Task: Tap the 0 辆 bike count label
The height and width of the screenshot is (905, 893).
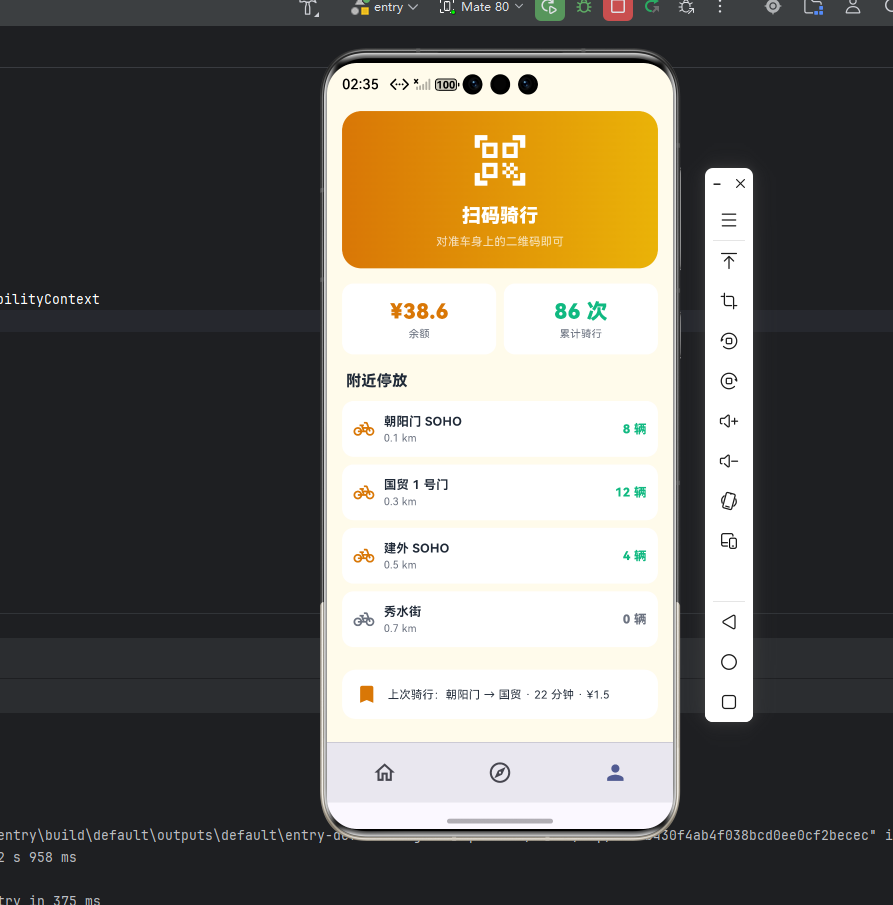Action: tap(634, 619)
